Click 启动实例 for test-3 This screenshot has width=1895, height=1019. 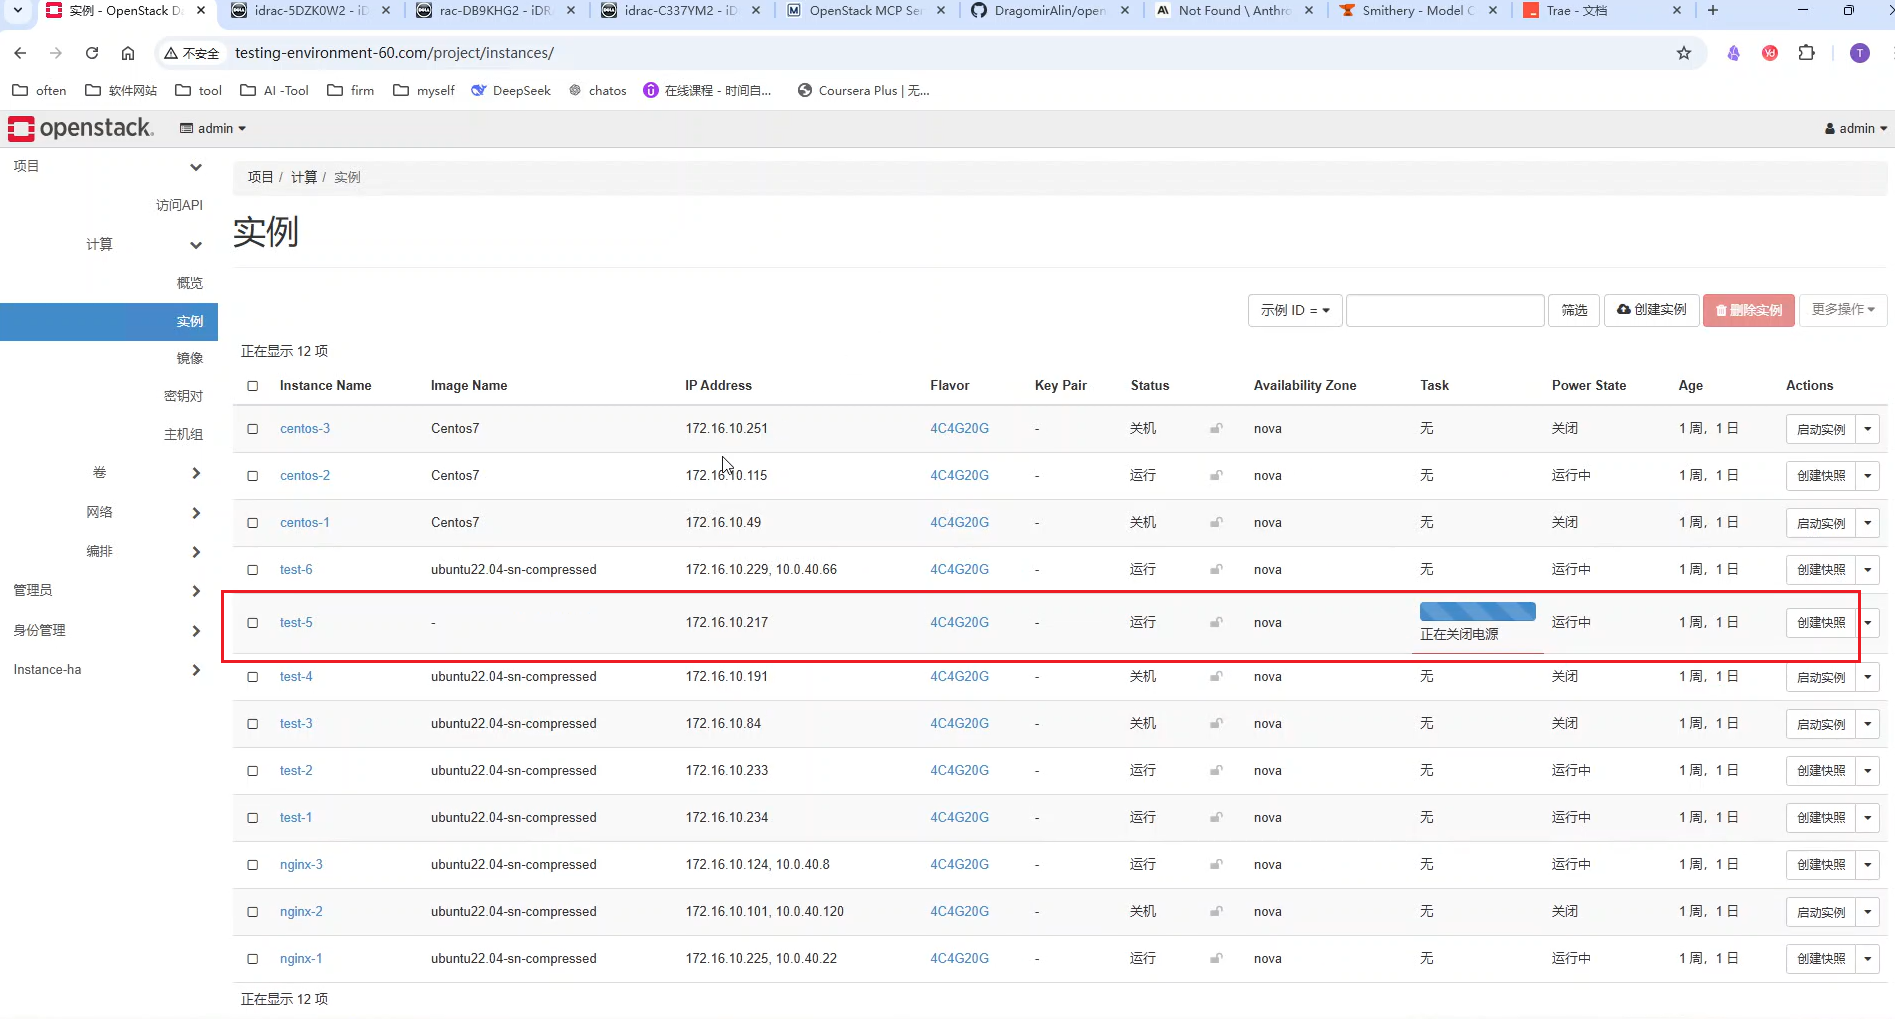pos(1821,724)
